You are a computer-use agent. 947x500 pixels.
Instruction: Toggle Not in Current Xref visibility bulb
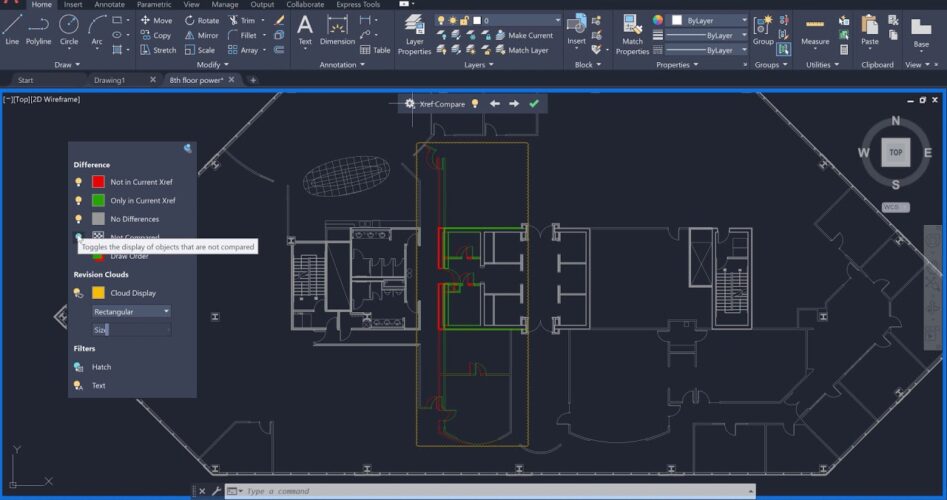point(79,182)
